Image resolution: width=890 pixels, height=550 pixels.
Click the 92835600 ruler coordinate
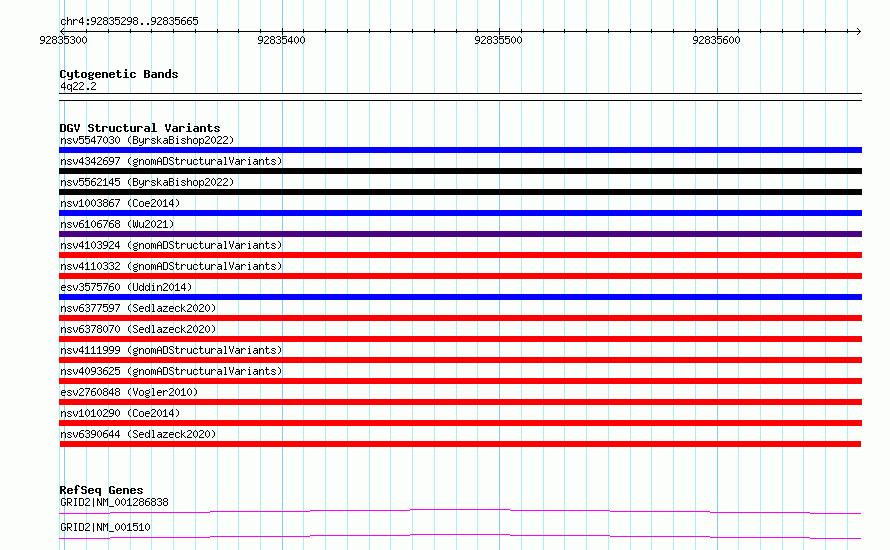(716, 40)
